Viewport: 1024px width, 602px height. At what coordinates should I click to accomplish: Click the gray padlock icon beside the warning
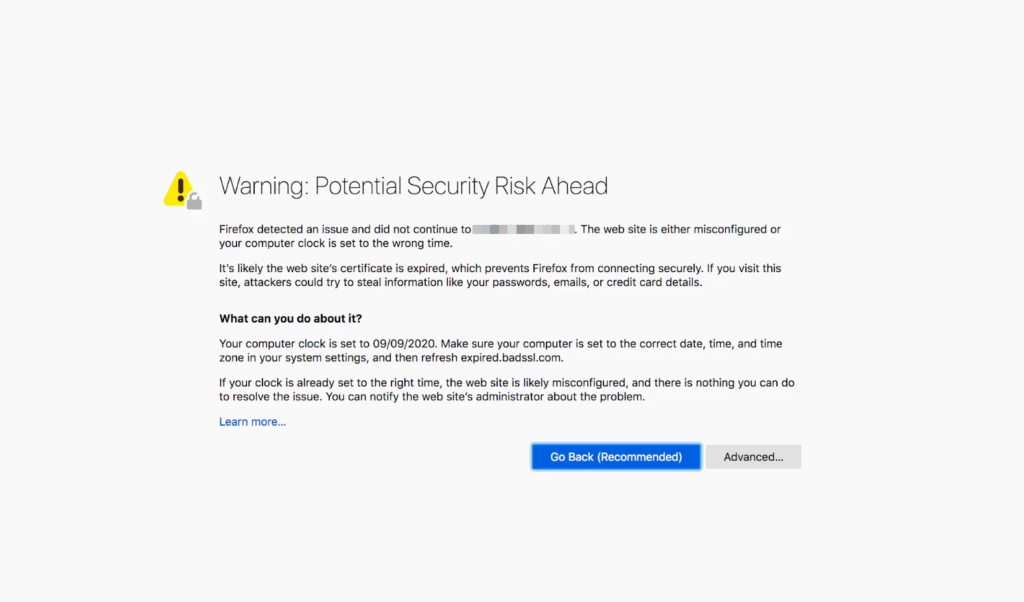pyautogui.click(x=195, y=202)
